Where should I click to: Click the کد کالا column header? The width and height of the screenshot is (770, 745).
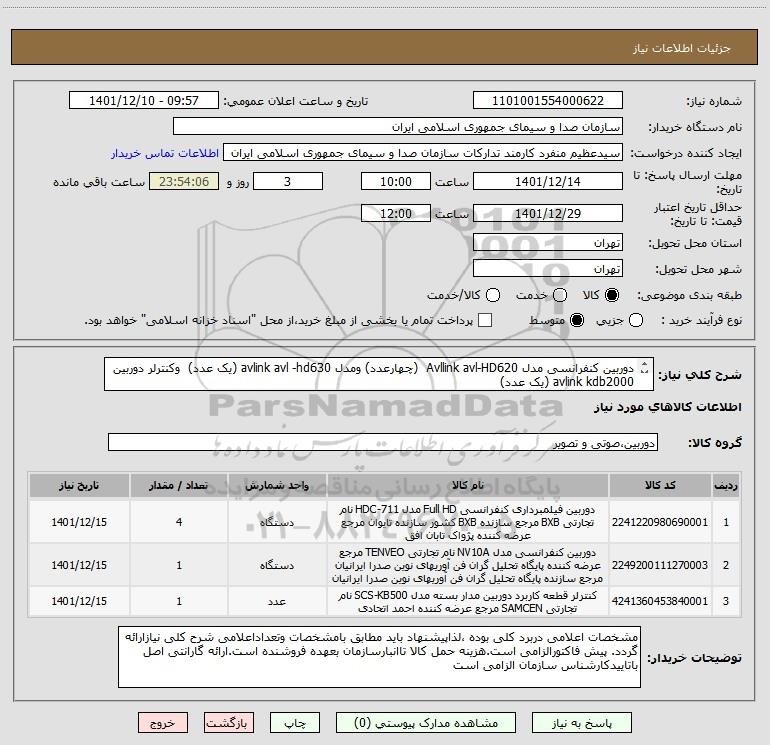point(660,486)
